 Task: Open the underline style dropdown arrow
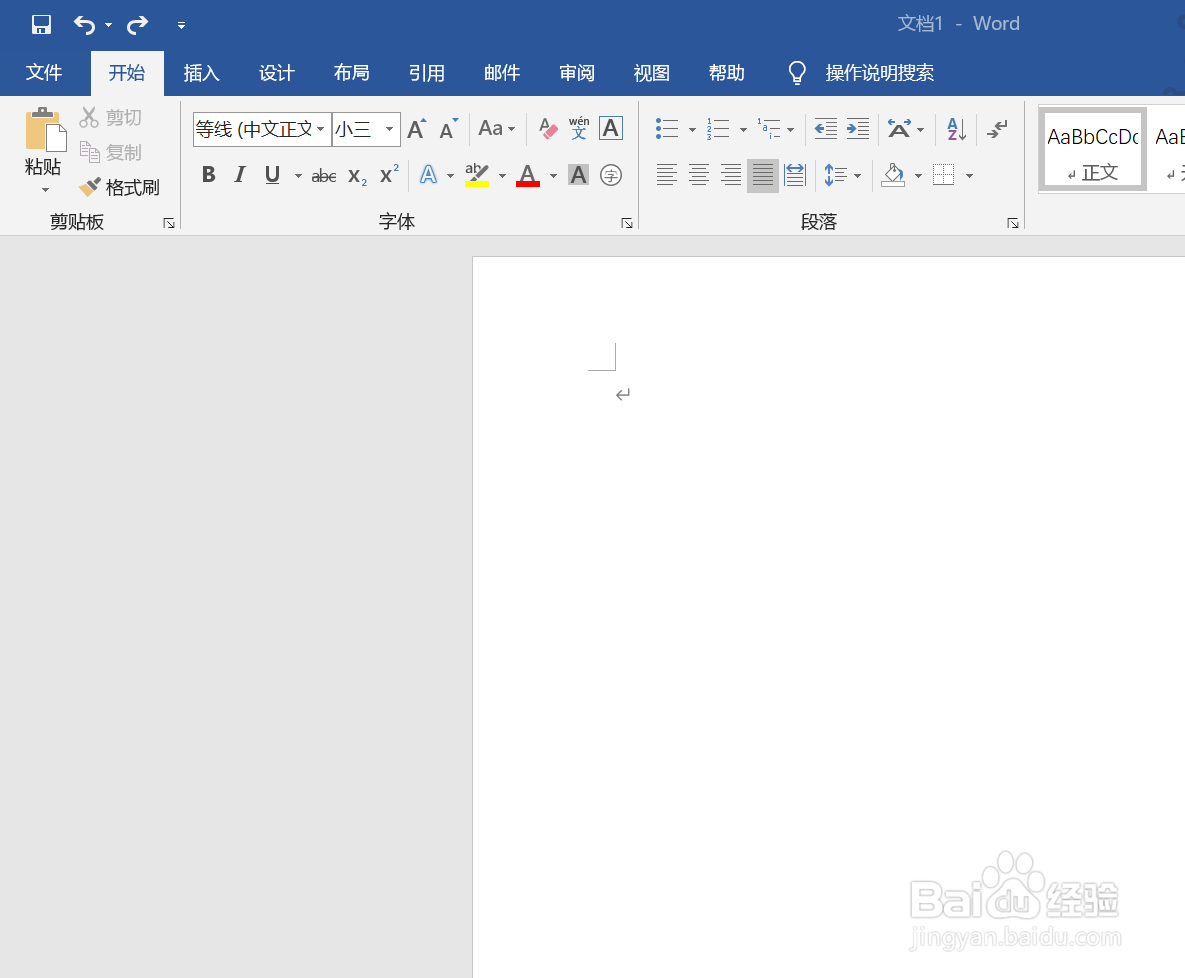[x=298, y=176]
